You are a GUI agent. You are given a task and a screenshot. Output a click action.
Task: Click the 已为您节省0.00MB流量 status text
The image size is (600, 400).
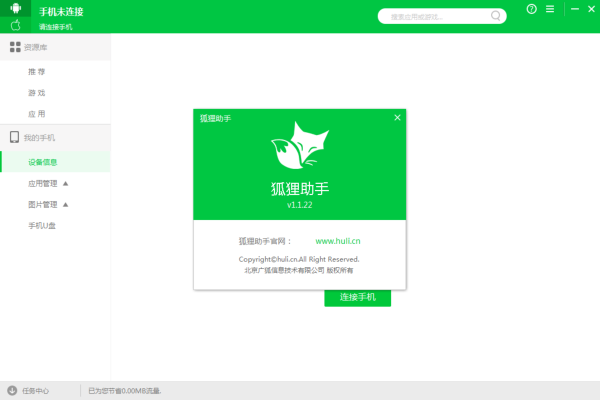click(x=125, y=391)
